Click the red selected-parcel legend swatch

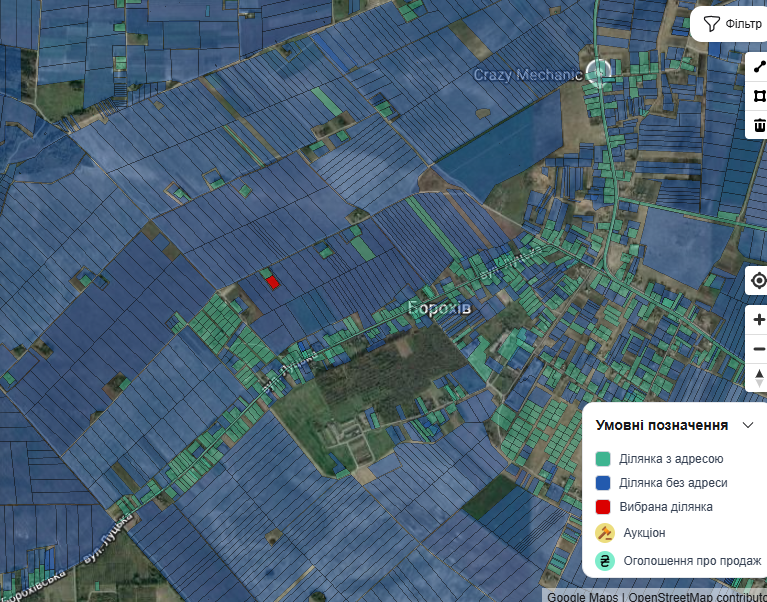[603, 507]
